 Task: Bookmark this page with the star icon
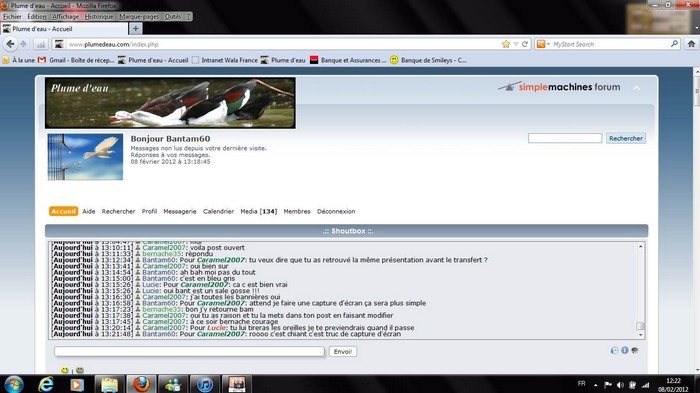click(506, 44)
